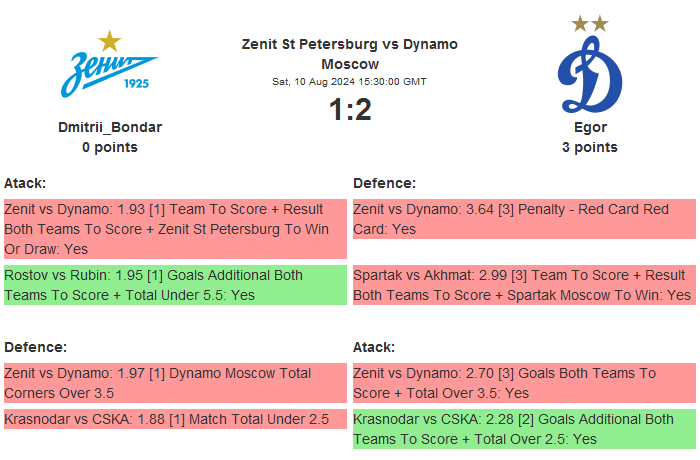Select the Spartak vs Akhmat bet row
This screenshot has height=460, width=700.
tap(523, 285)
